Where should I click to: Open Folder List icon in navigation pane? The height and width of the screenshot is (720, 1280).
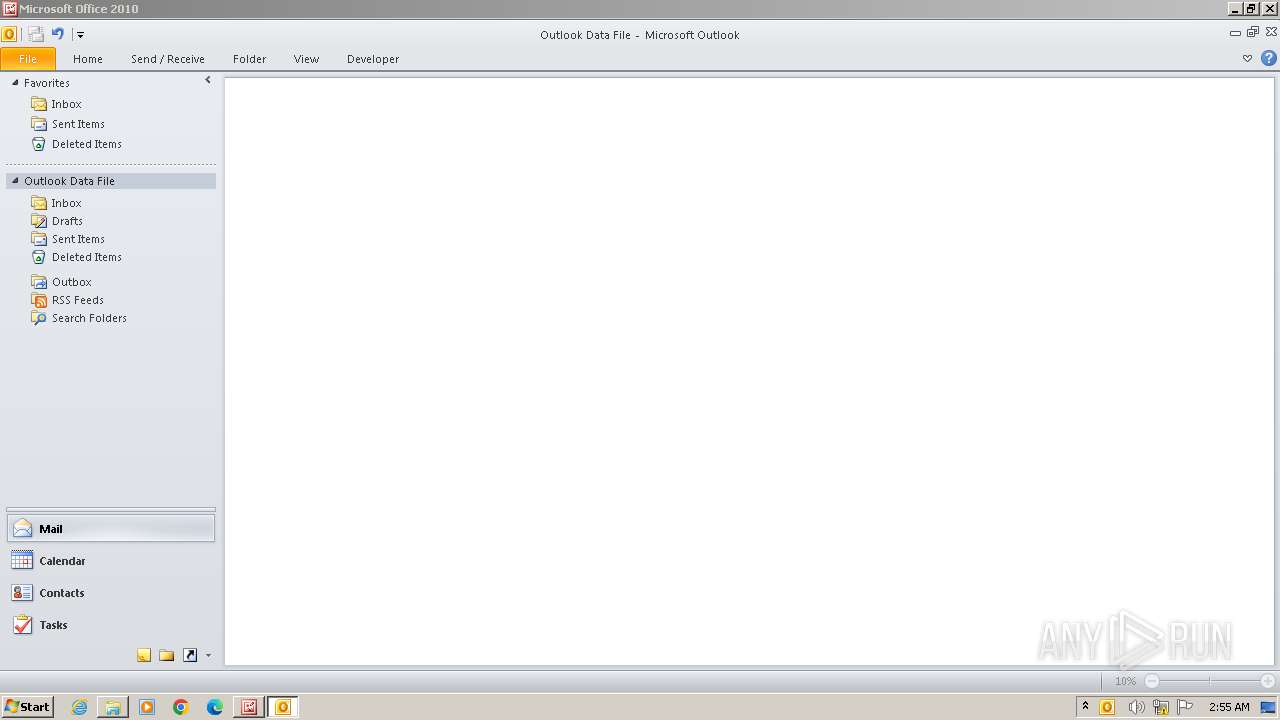coord(167,656)
